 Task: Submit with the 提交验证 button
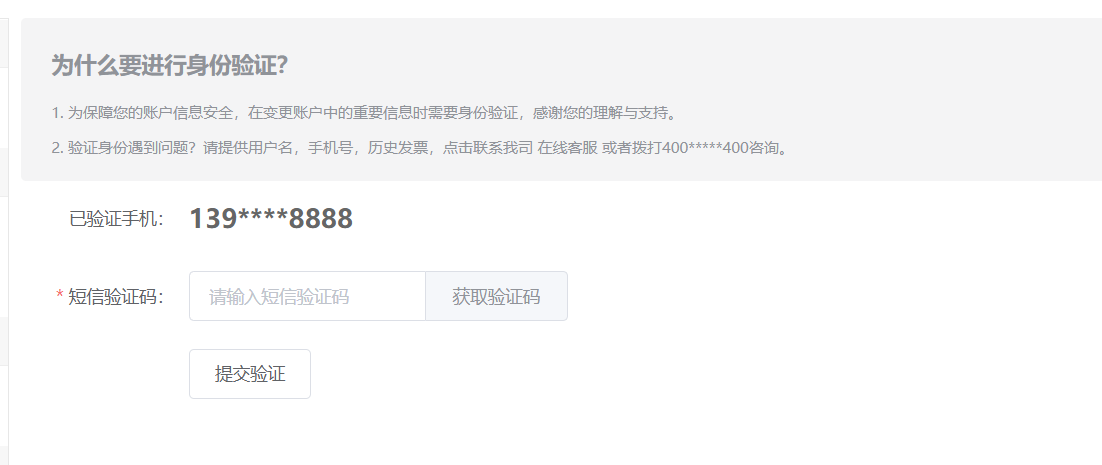click(249, 374)
